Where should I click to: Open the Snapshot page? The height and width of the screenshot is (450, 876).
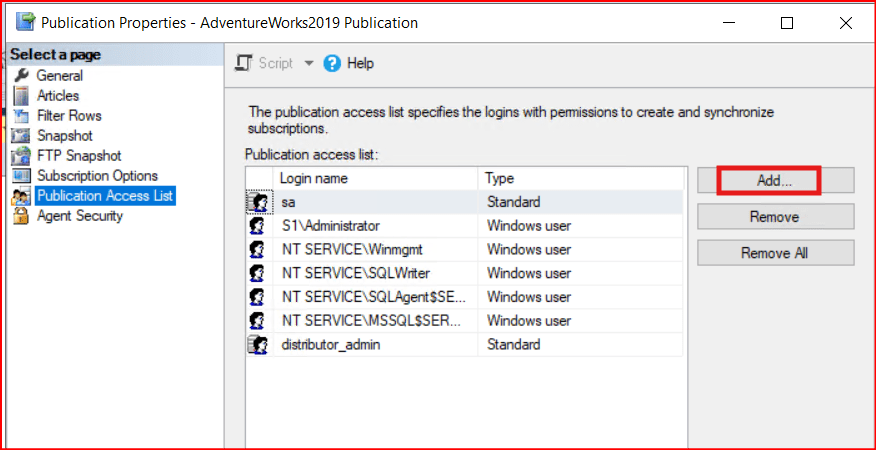(64, 136)
